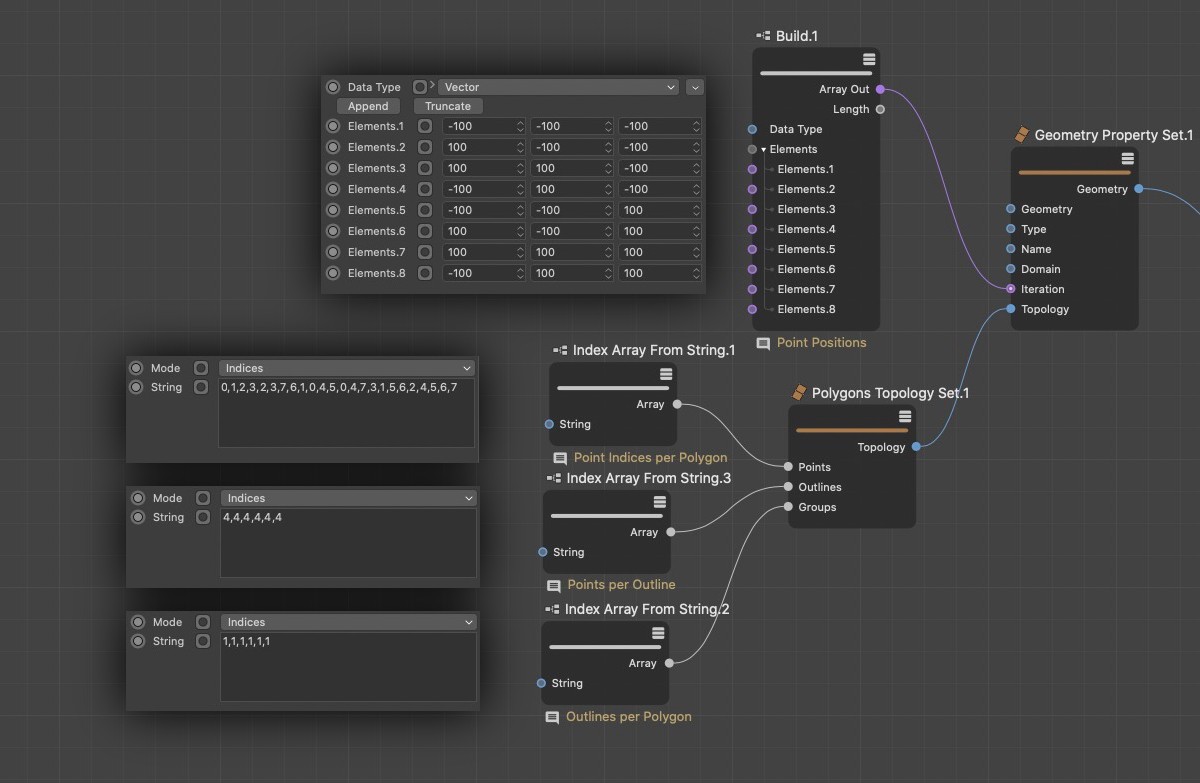Screen dimensions: 1200x783
Task: Click the Truncate button
Action: point(448,106)
